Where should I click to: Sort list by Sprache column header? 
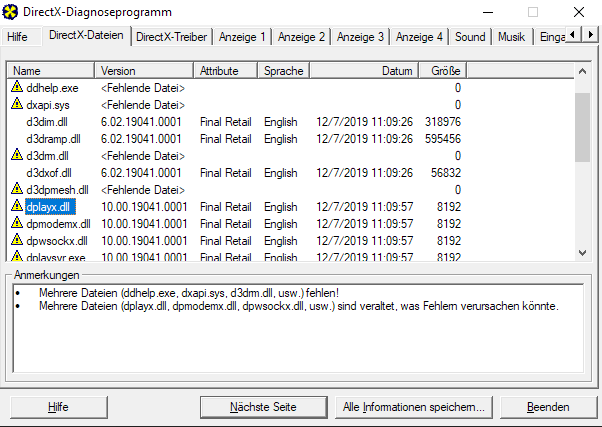(284, 71)
